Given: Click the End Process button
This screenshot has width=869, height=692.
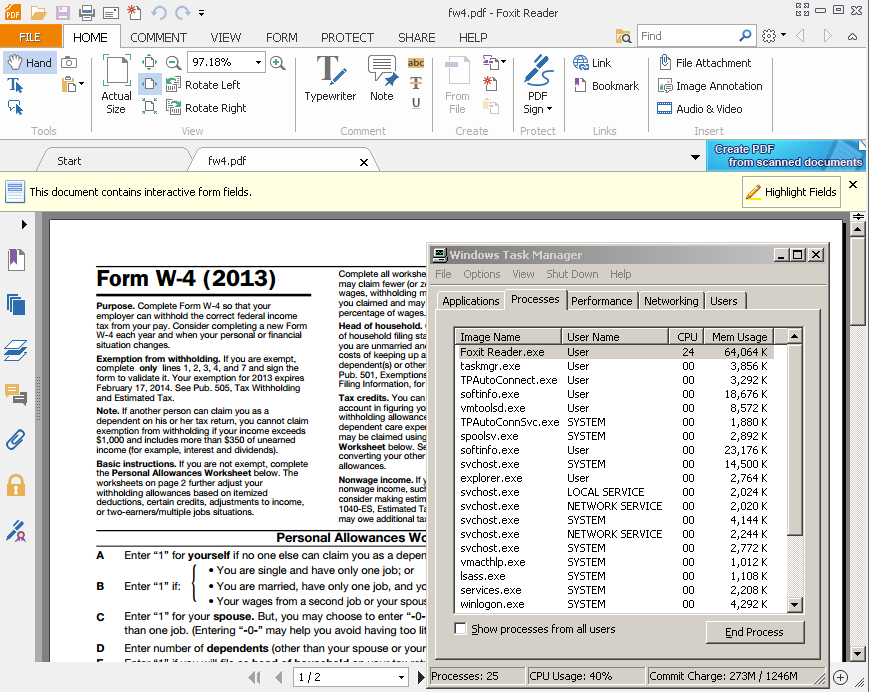Looking at the screenshot, I should click(754, 632).
